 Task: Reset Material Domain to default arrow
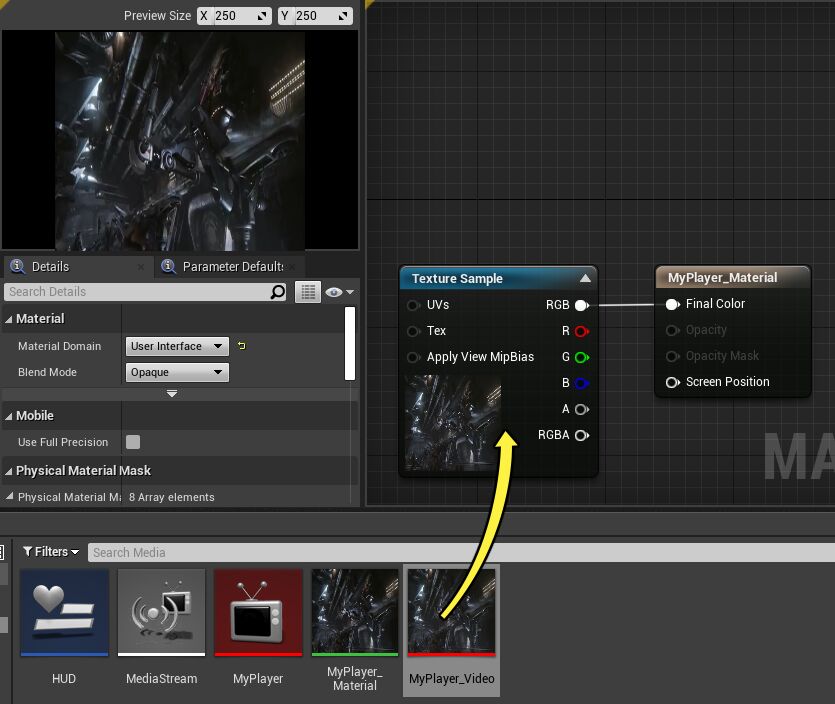point(242,346)
